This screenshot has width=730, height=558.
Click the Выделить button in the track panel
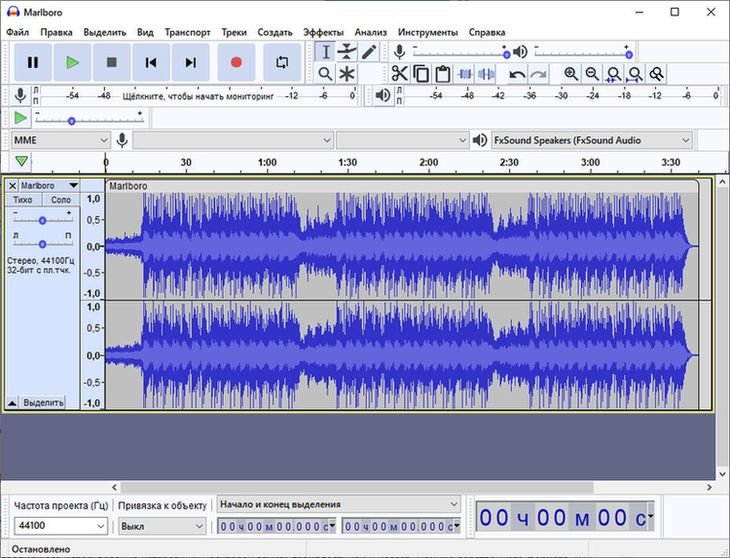[x=43, y=402]
